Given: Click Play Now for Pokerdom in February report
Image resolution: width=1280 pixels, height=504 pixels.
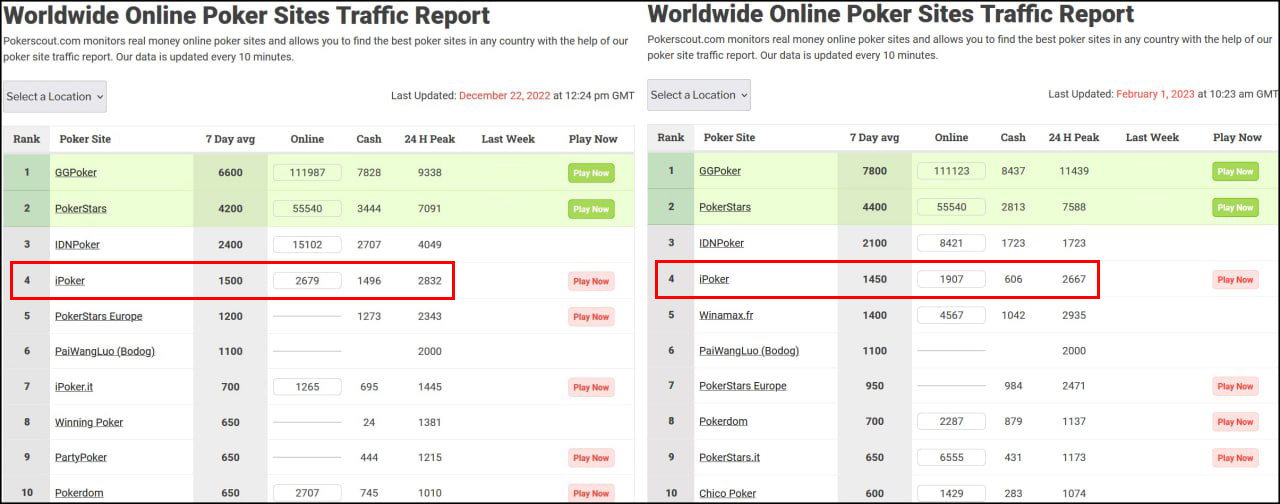Looking at the screenshot, I should click(1236, 421).
